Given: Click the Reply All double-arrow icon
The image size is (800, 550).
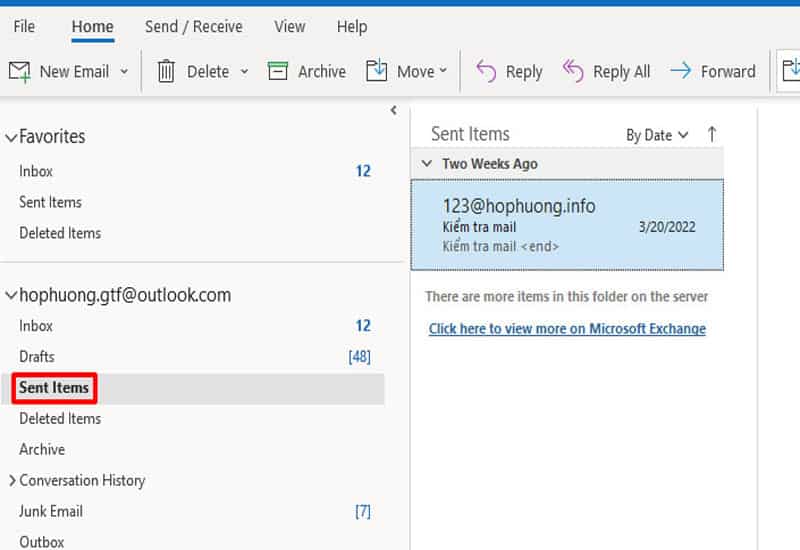Looking at the screenshot, I should point(573,71).
